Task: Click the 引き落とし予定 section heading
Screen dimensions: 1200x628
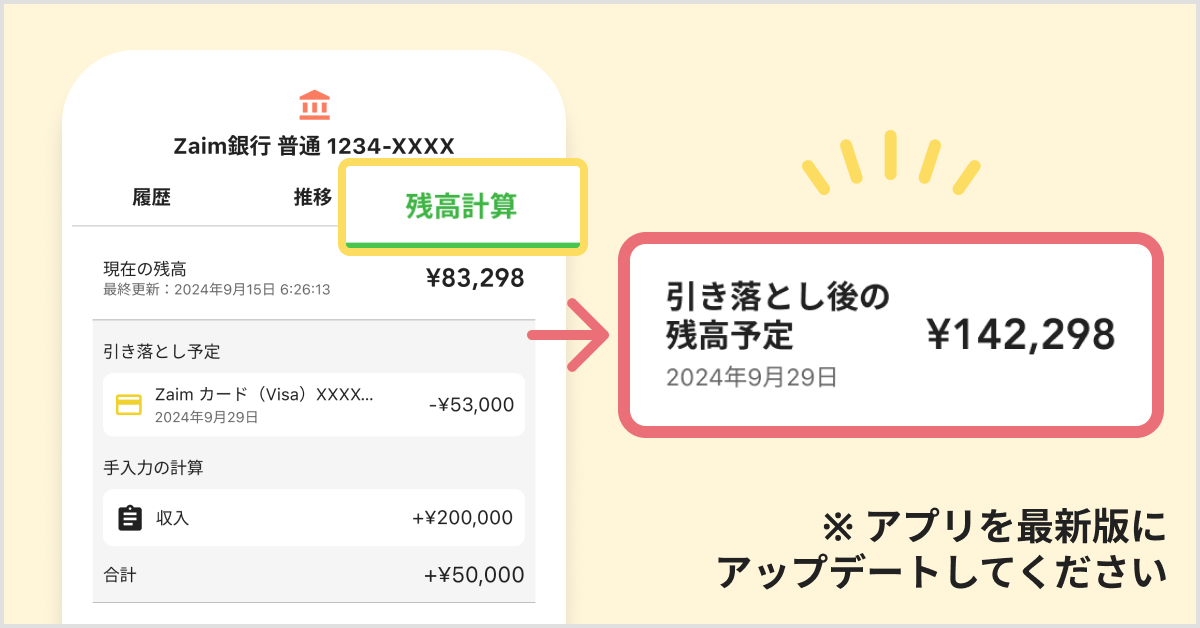Action: (162, 352)
